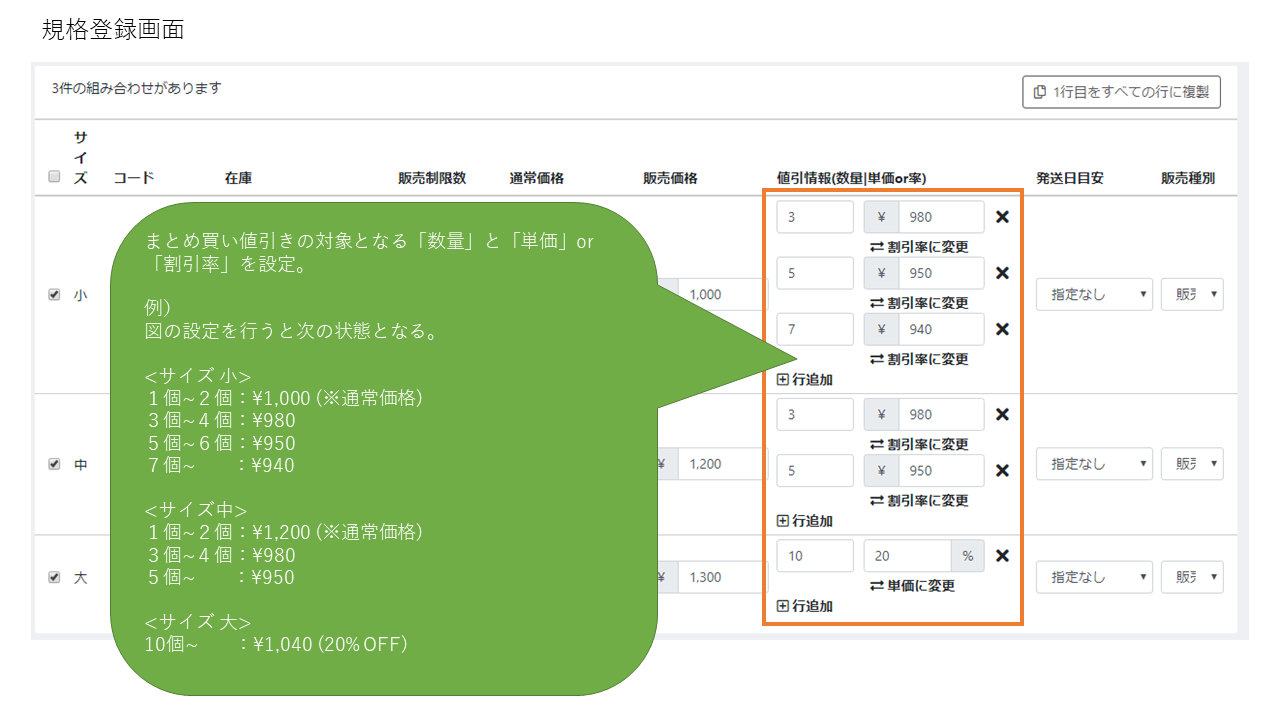This screenshot has height=720, width=1280.
Task: Delete the size 小 quantity 7 discount row
Action: pos(1002,329)
